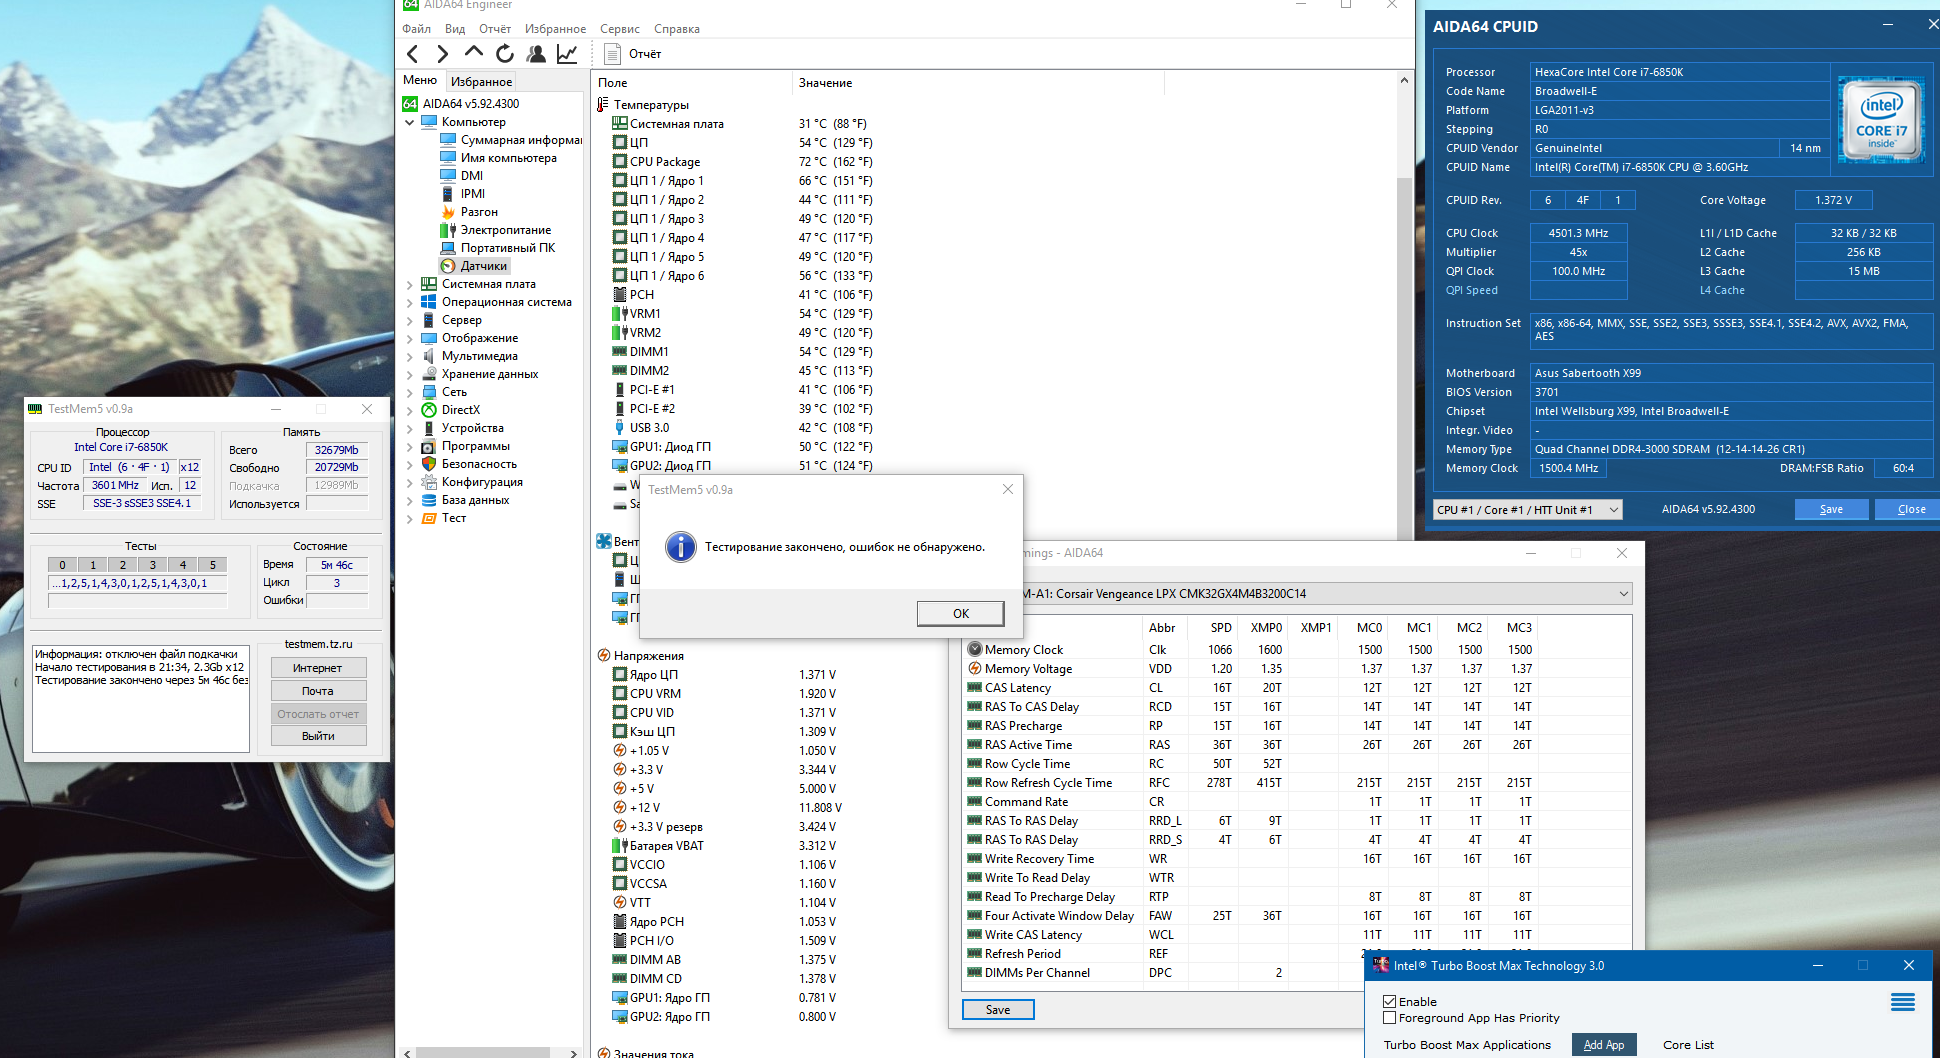Go back in AIDA64 navigation toolbar
The width and height of the screenshot is (1940, 1058).
pyautogui.click(x=413, y=54)
